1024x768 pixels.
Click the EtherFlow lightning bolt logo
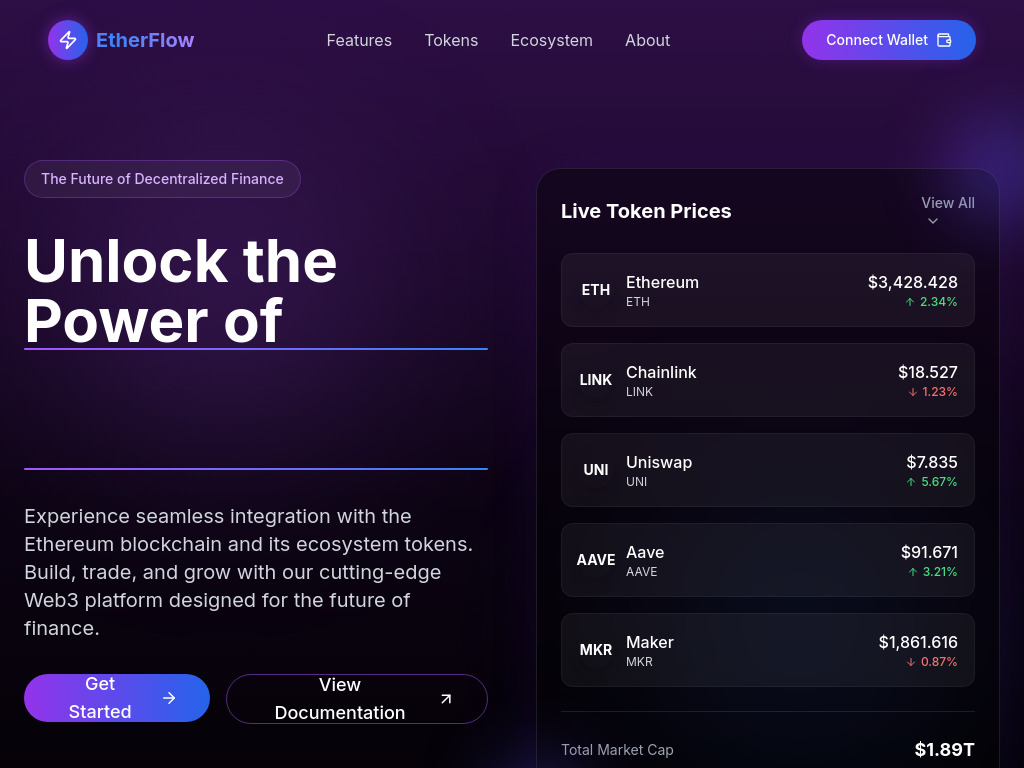(68, 40)
